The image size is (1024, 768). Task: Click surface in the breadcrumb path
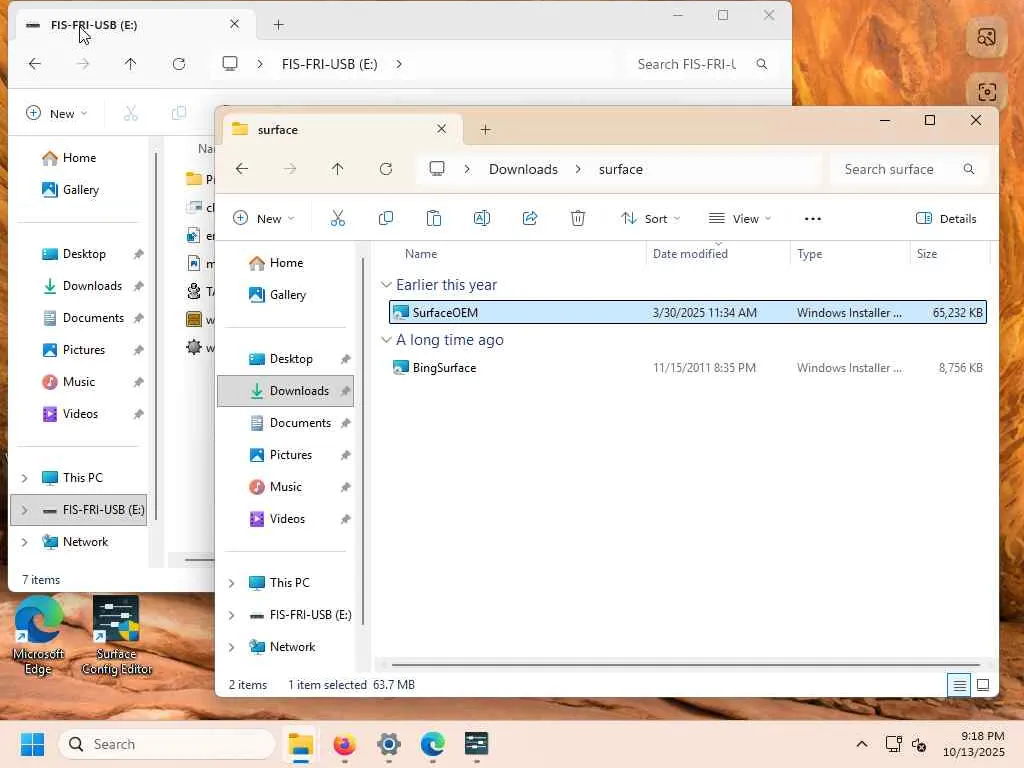click(620, 169)
